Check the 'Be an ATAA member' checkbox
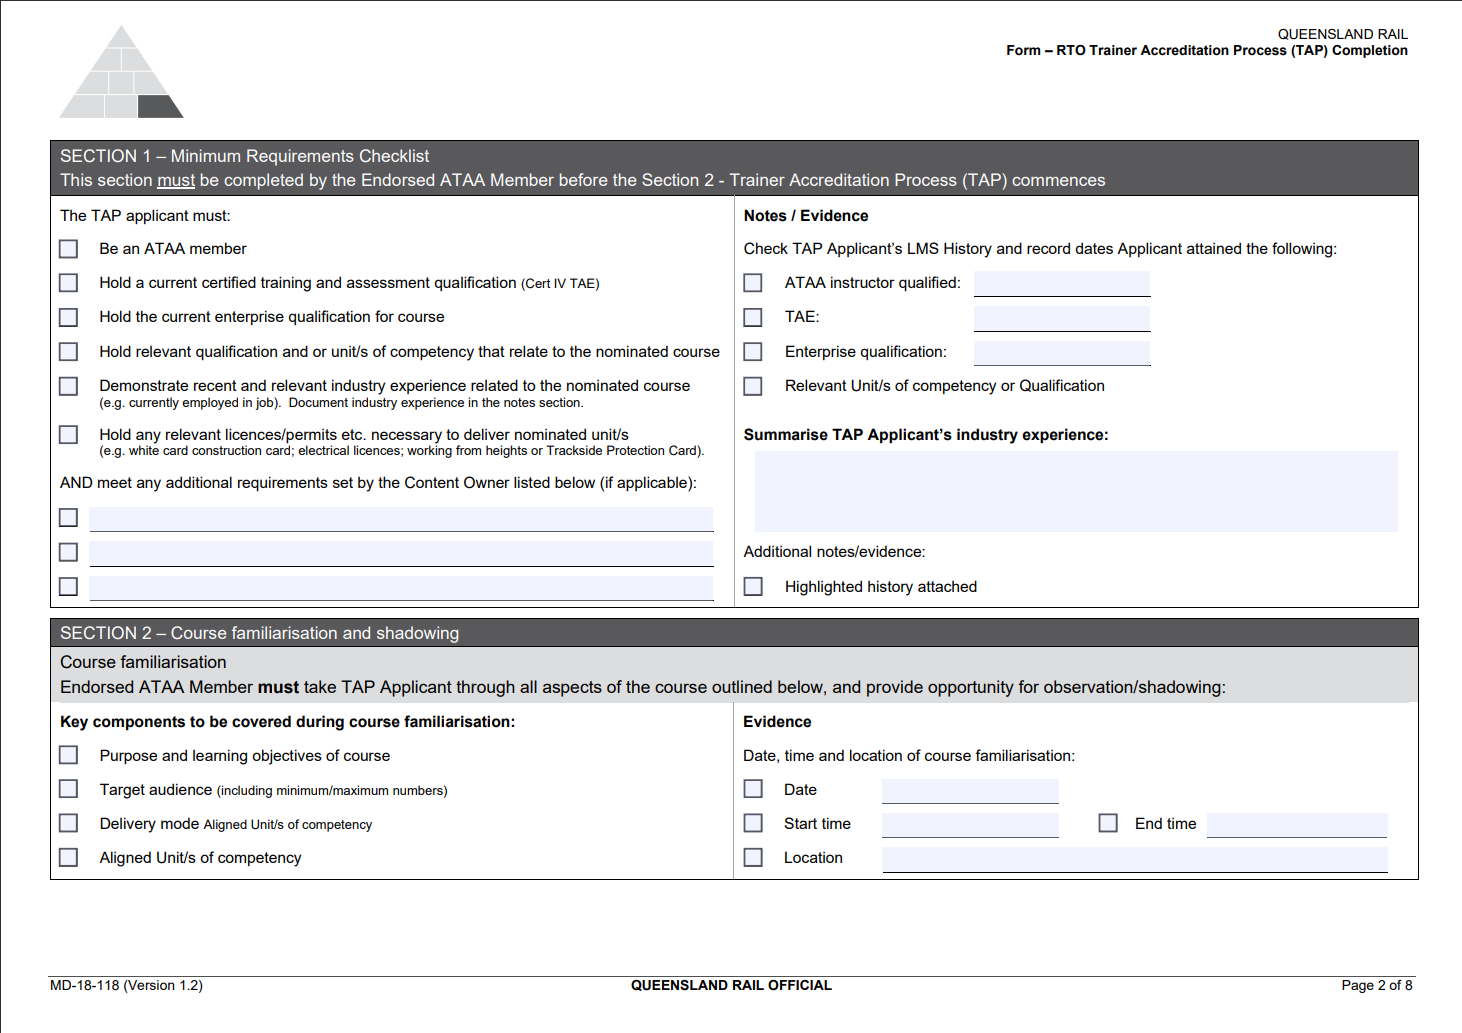This screenshot has width=1462, height=1033. coord(68,249)
